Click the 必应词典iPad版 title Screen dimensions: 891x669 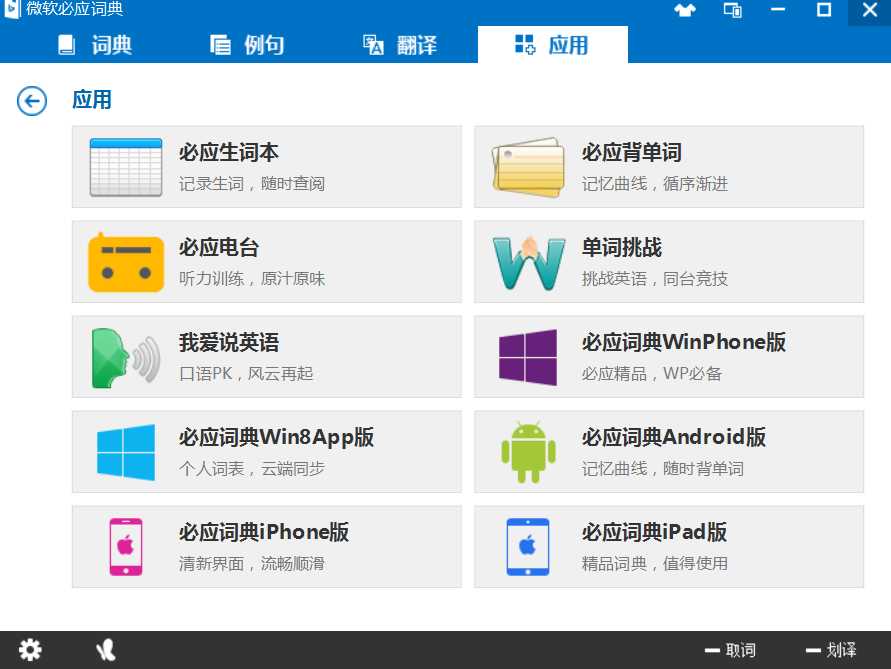click(x=654, y=532)
